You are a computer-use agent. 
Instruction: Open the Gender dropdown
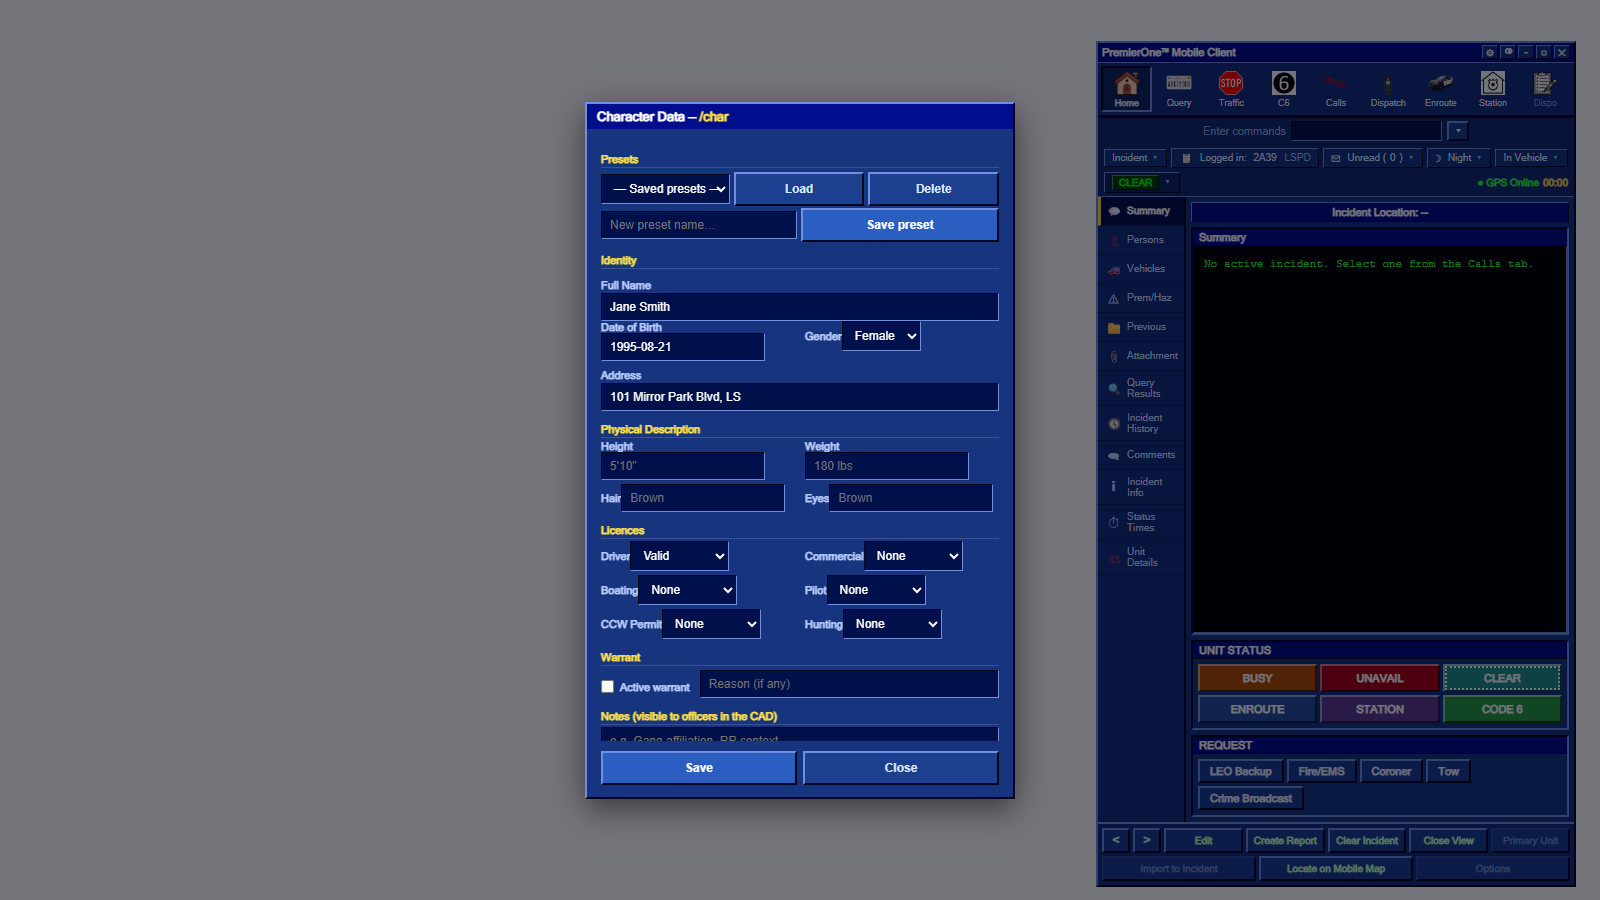coord(881,336)
